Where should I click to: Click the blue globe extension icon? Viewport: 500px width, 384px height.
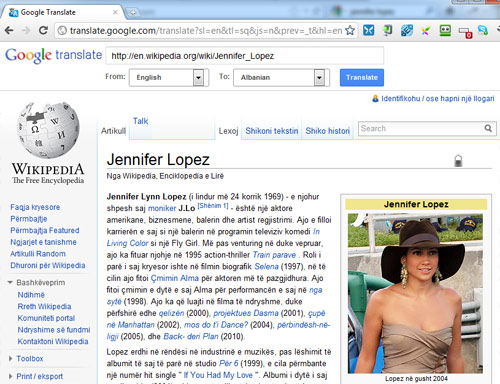[x=407, y=31]
